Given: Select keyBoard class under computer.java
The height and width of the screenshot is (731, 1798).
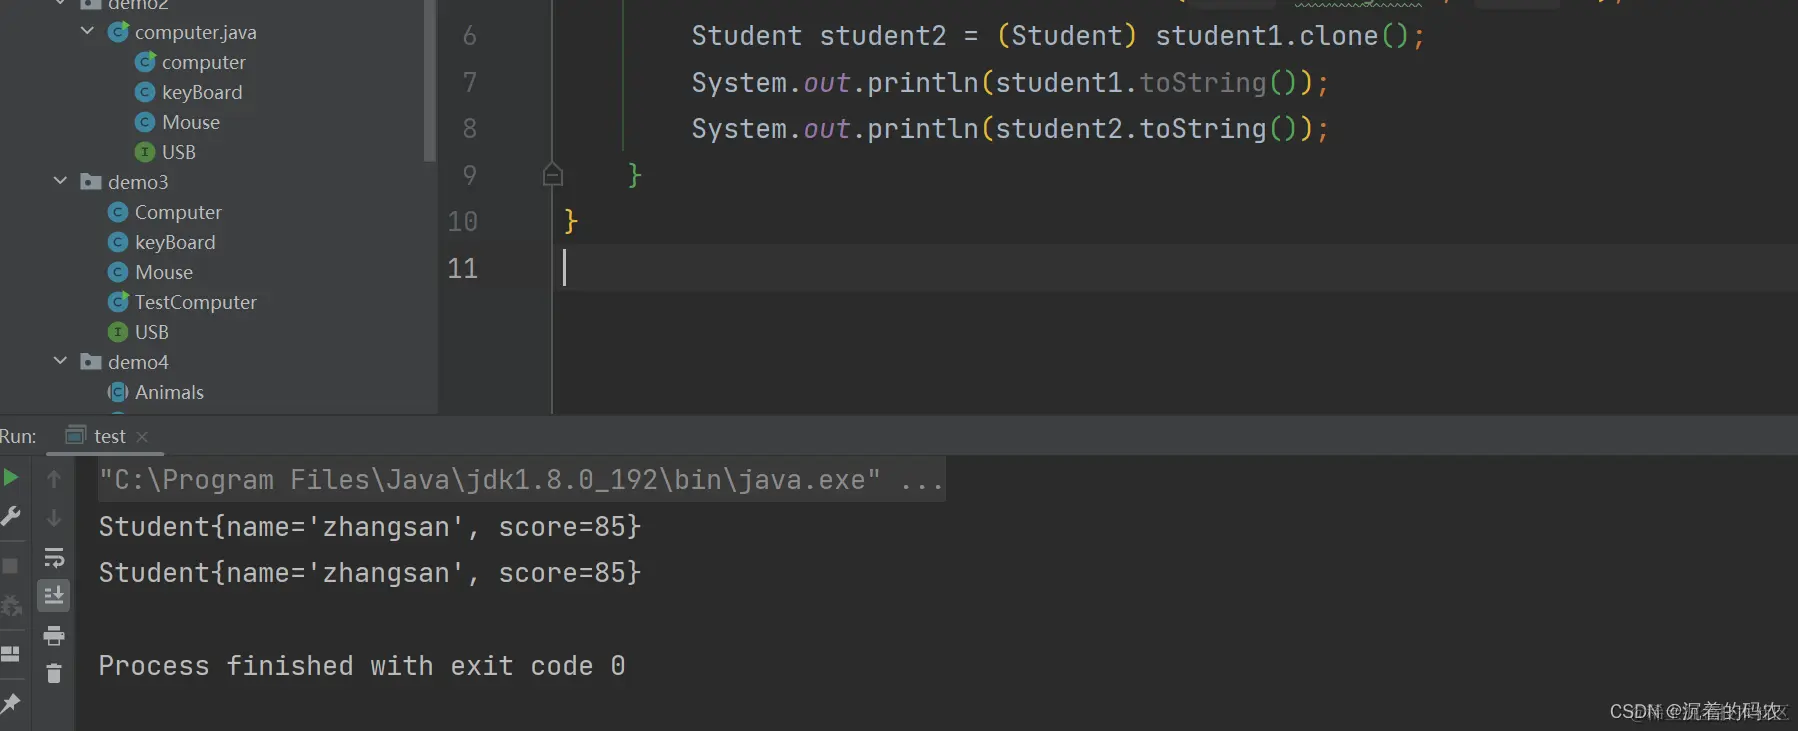Looking at the screenshot, I should click(202, 92).
